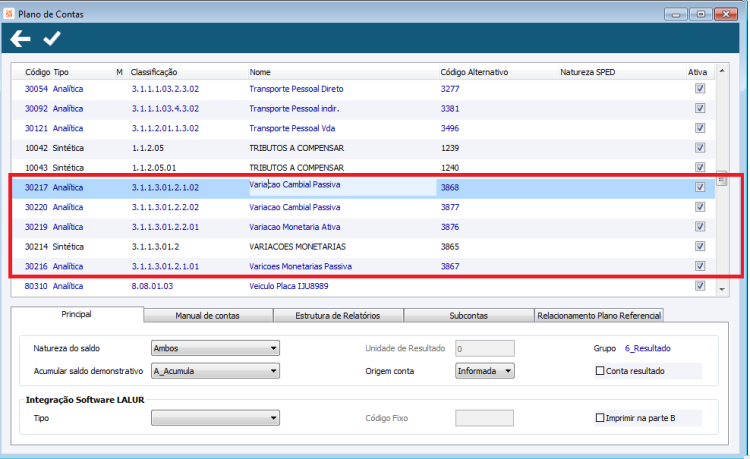Screen dimensions: 750x459
Task: Click the Código Fixo field
Action: pos(485,418)
